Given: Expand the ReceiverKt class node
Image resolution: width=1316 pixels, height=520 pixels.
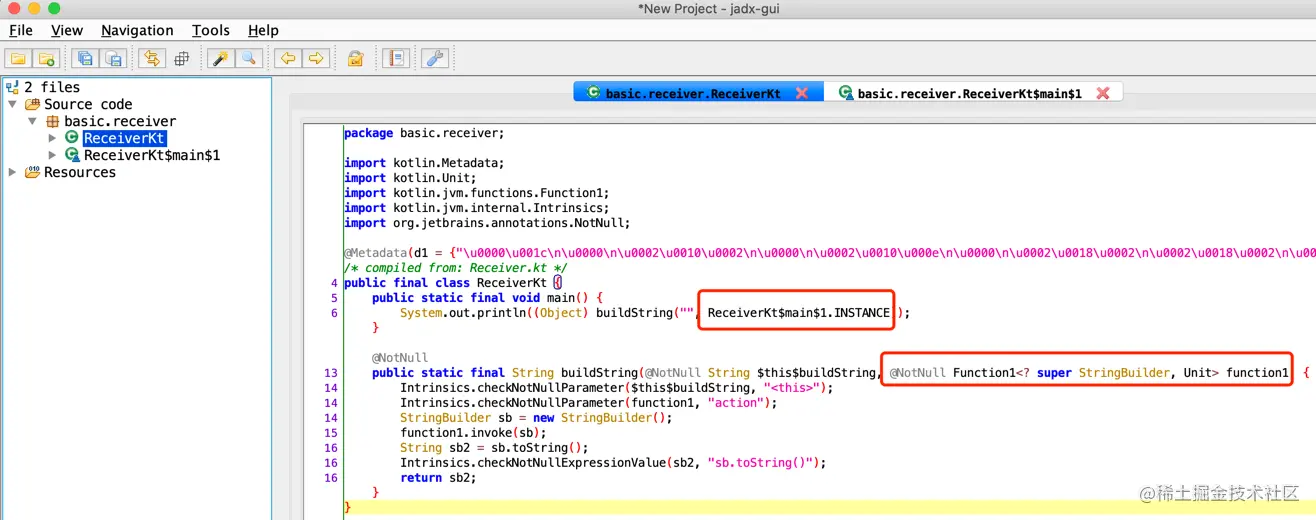Looking at the screenshot, I should pyautogui.click(x=53, y=138).
